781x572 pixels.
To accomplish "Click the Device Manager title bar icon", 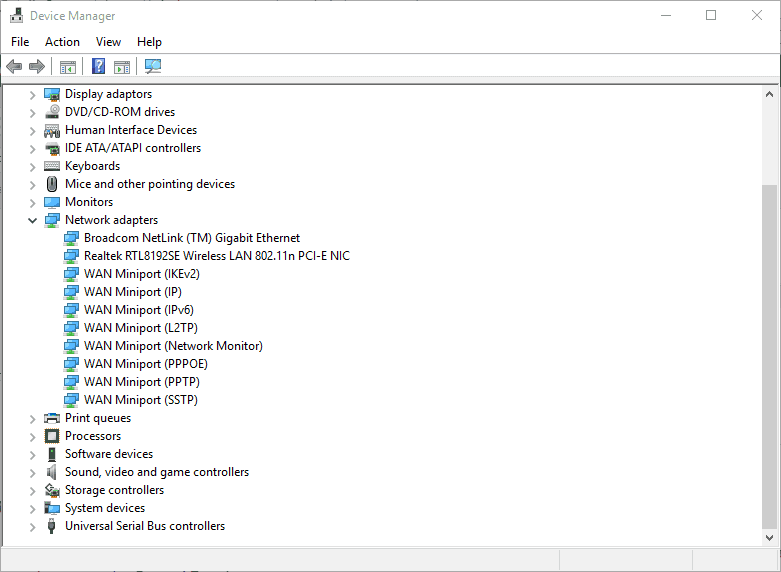I will [16, 15].
